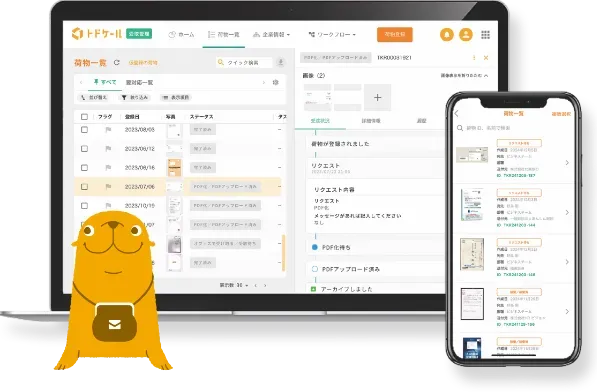
Task: Open the list settings gear icon
Action: click(276, 82)
